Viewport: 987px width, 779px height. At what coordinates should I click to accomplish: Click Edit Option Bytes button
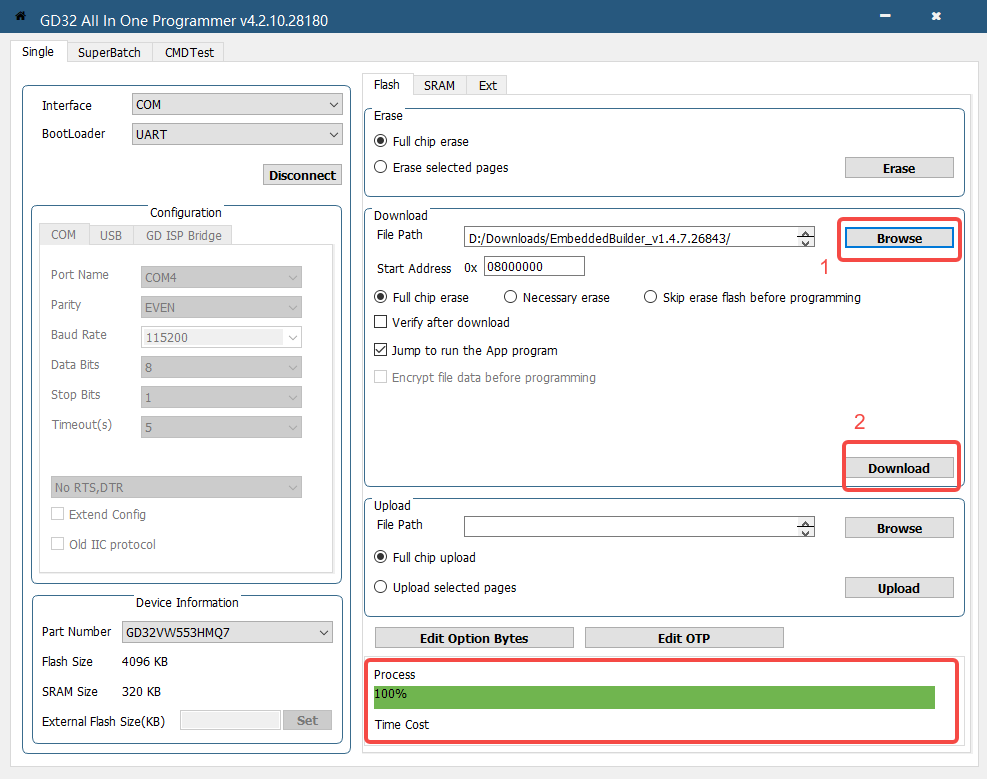pos(474,638)
